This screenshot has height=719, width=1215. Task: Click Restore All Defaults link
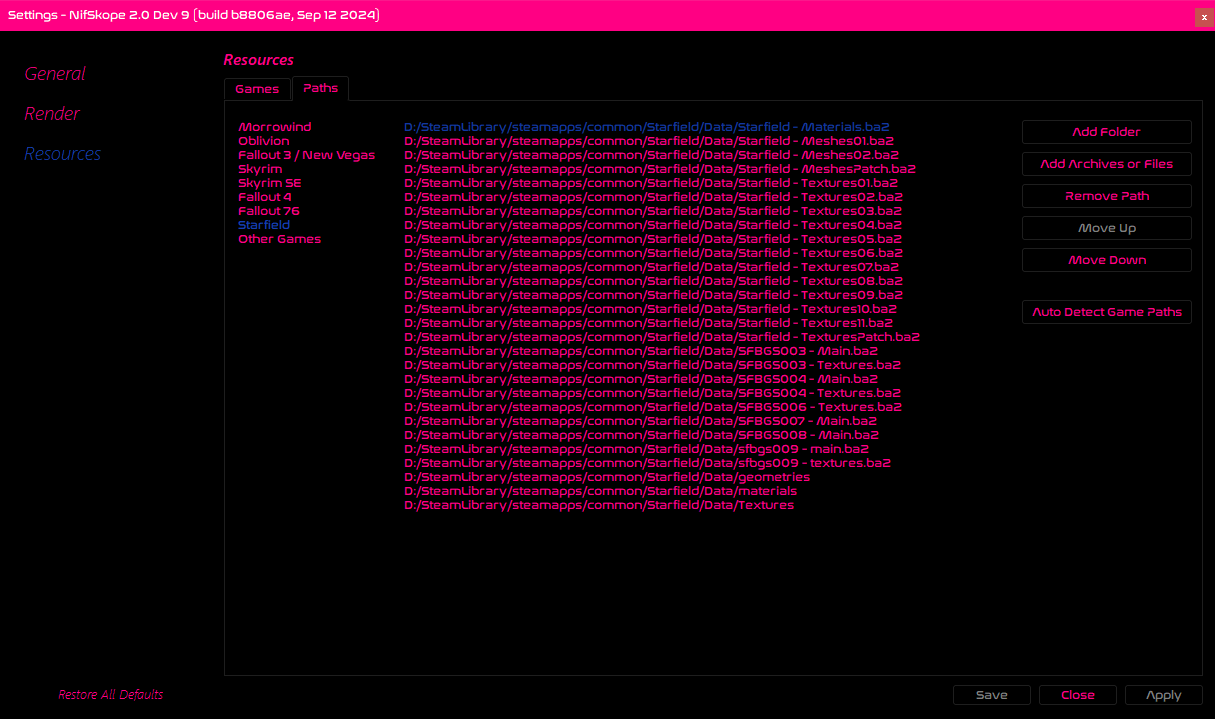pyautogui.click(x=110, y=694)
